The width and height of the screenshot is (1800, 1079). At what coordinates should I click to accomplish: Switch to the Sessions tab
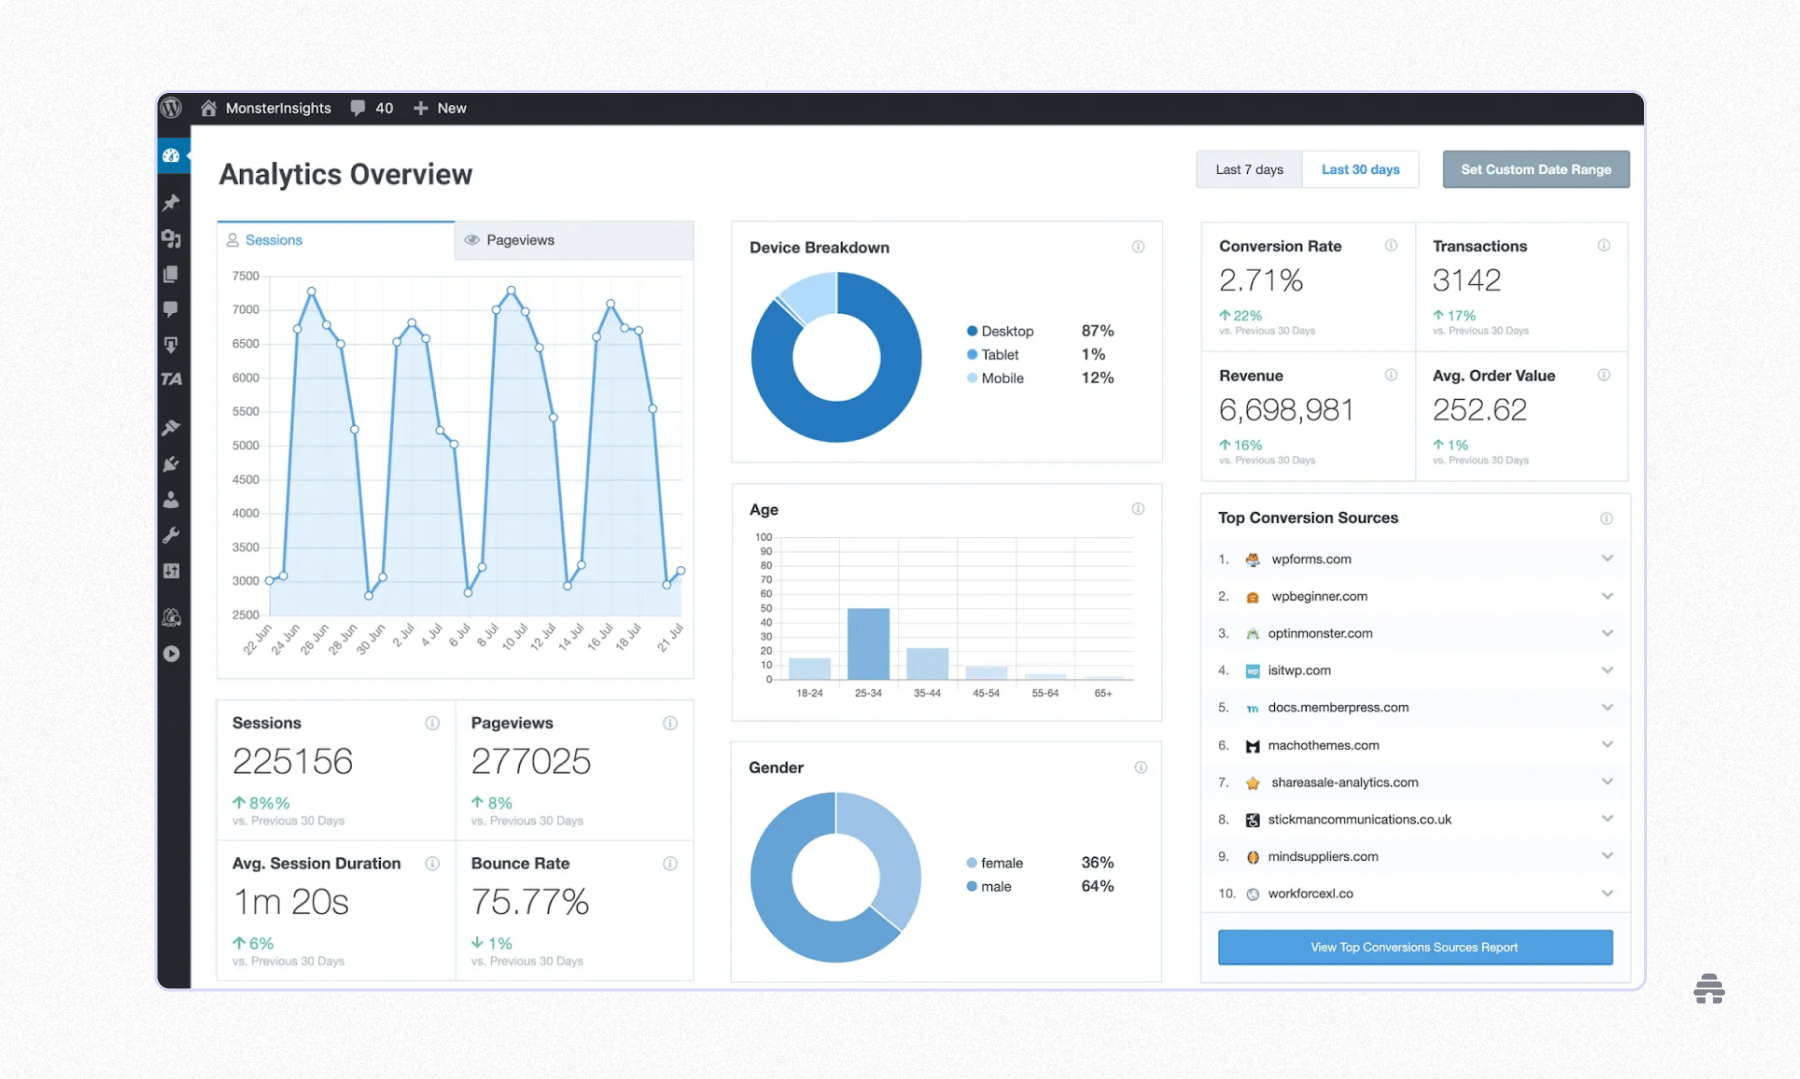[x=336, y=240]
